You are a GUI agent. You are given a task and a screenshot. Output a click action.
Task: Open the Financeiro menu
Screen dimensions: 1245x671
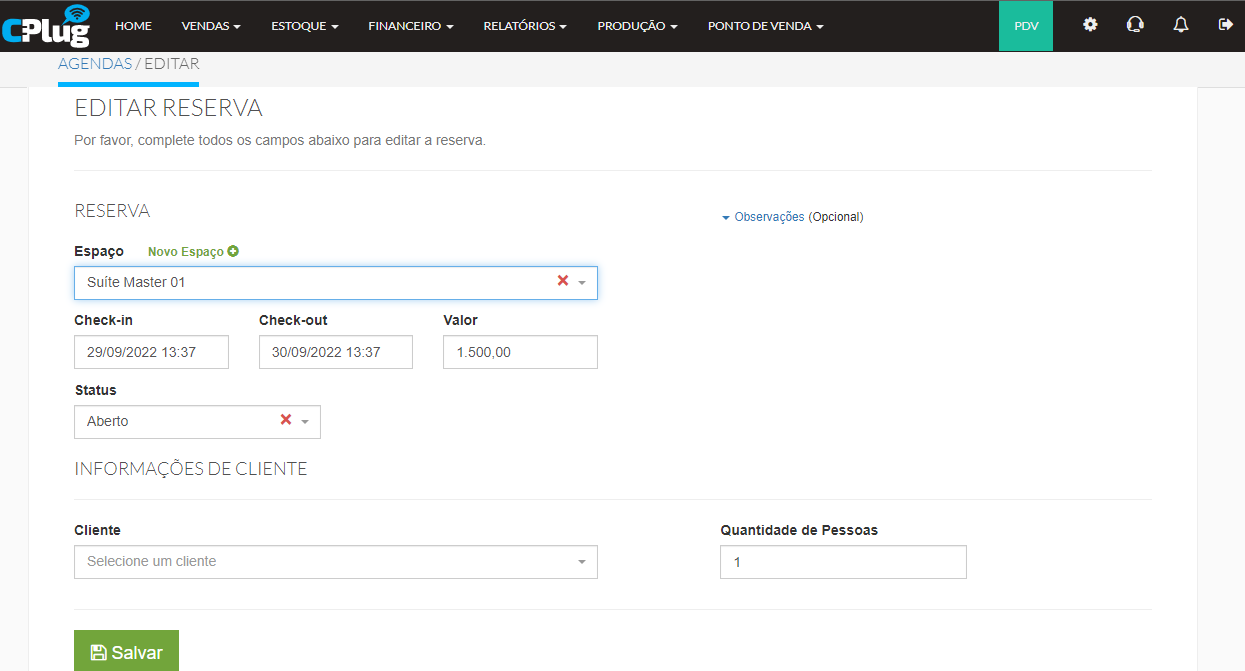[411, 26]
